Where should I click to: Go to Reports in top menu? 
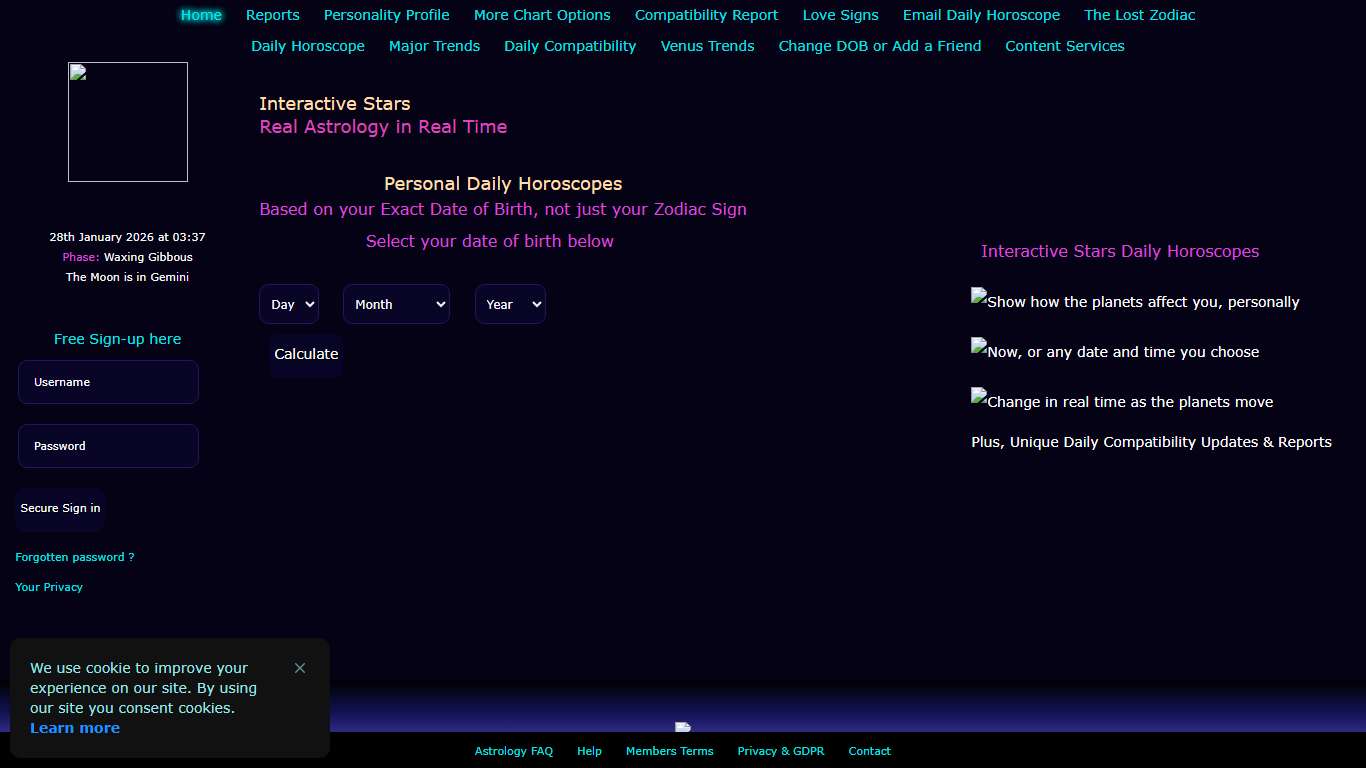tap(273, 15)
